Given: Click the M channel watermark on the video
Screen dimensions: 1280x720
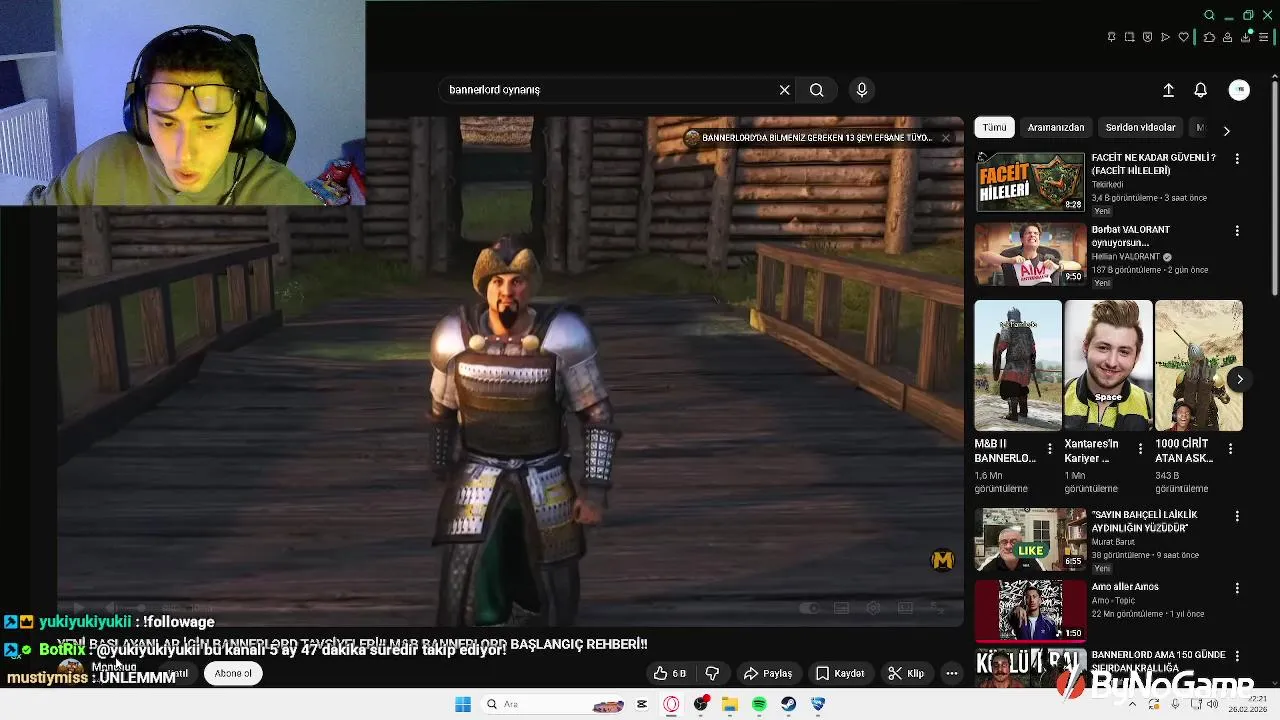Looking at the screenshot, I should [942, 560].
